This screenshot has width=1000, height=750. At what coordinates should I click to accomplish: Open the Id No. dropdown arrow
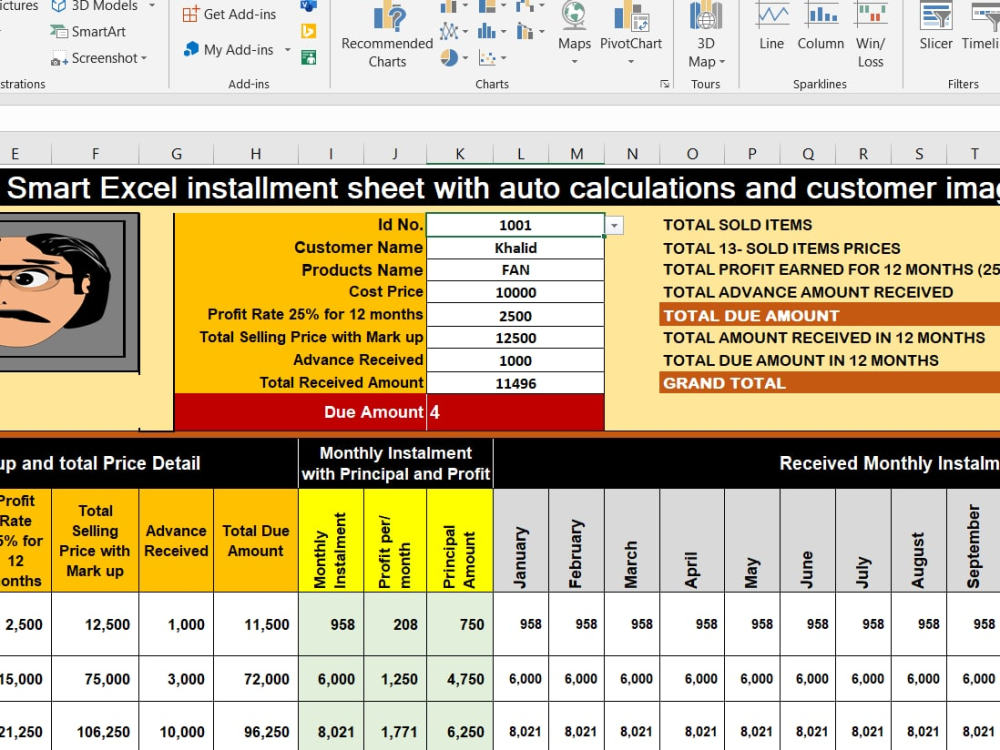point(614,225)
